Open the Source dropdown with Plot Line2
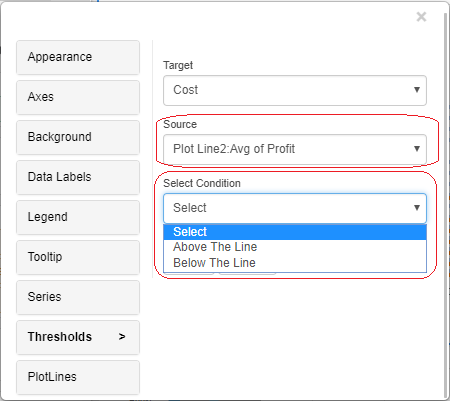 pos(295,149)
